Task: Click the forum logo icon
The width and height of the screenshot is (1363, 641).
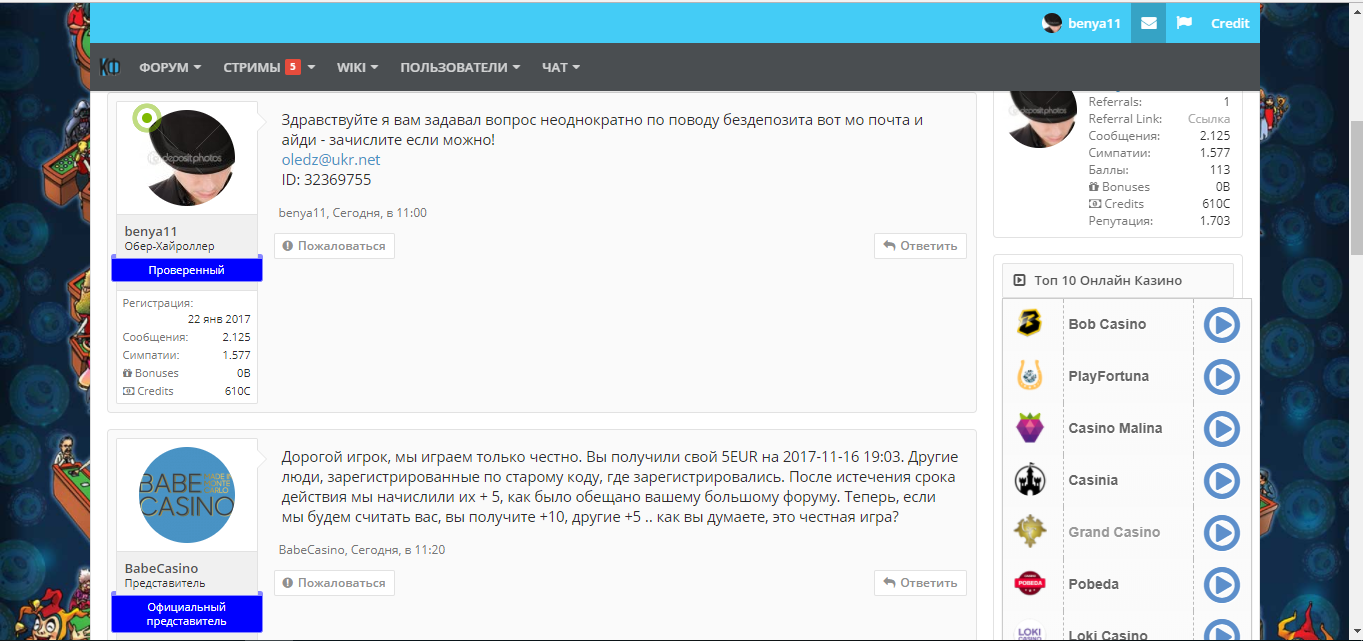Action: pyautogui.click(x=110, y=67)
